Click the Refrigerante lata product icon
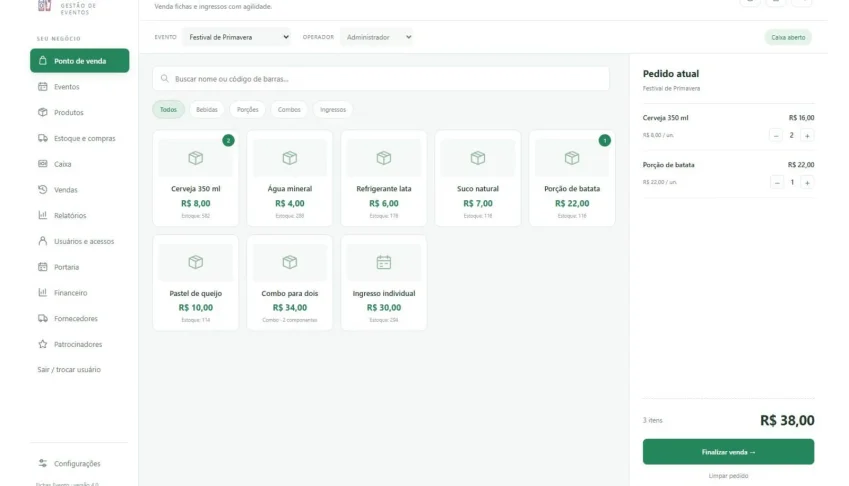849x486 pixels. click(384, 157)
